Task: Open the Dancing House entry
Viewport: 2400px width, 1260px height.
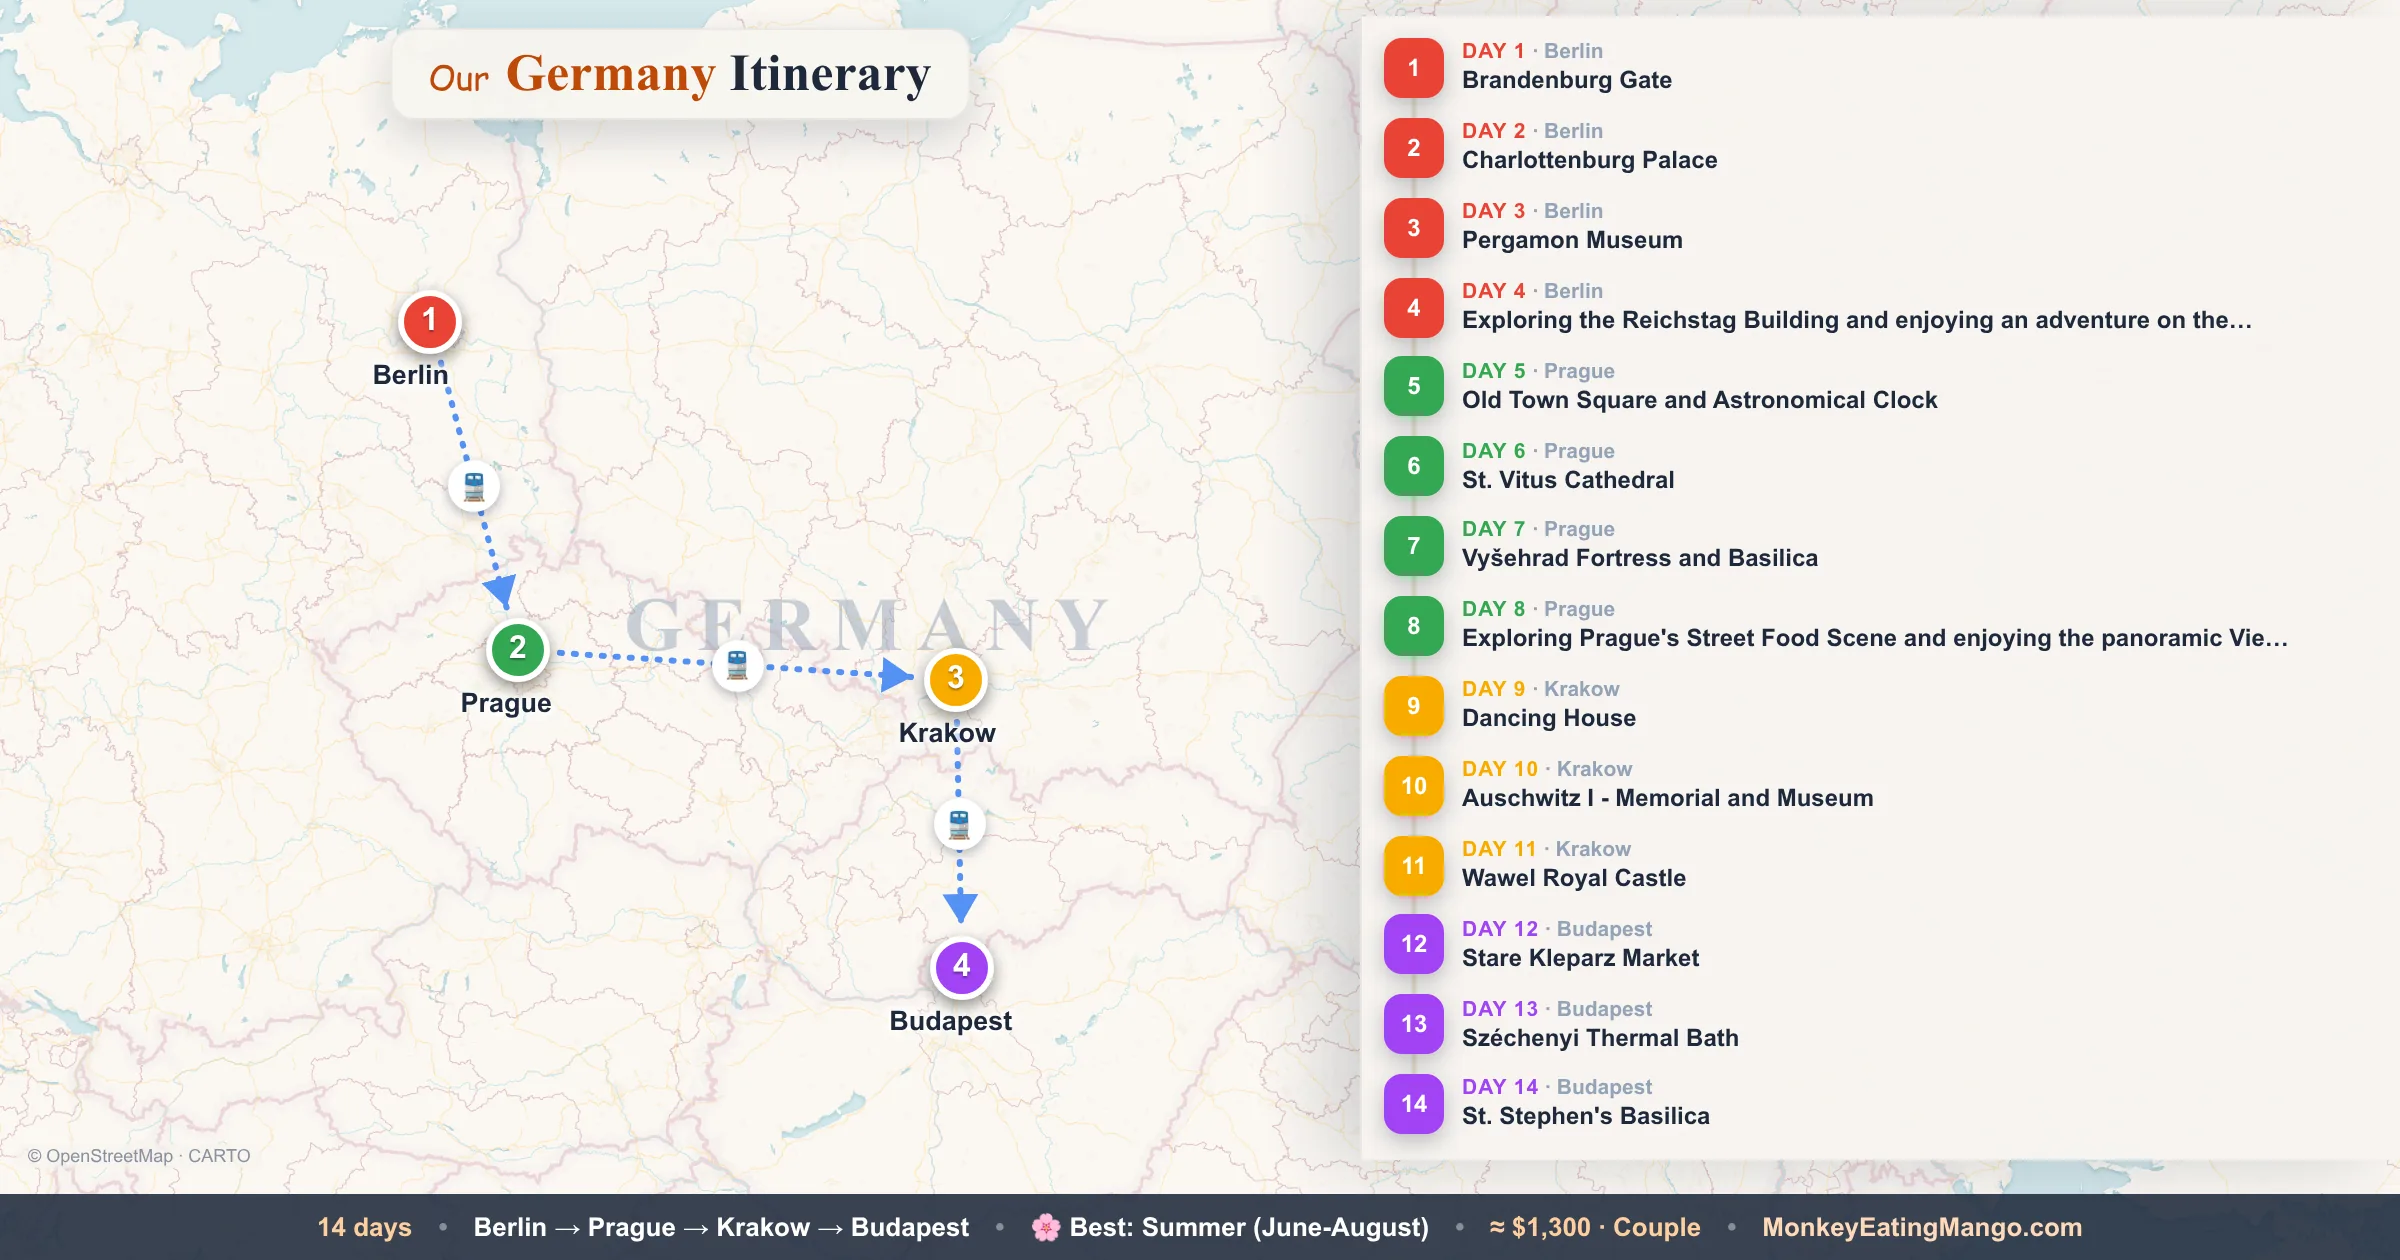Action: (x=1548, y=719)
